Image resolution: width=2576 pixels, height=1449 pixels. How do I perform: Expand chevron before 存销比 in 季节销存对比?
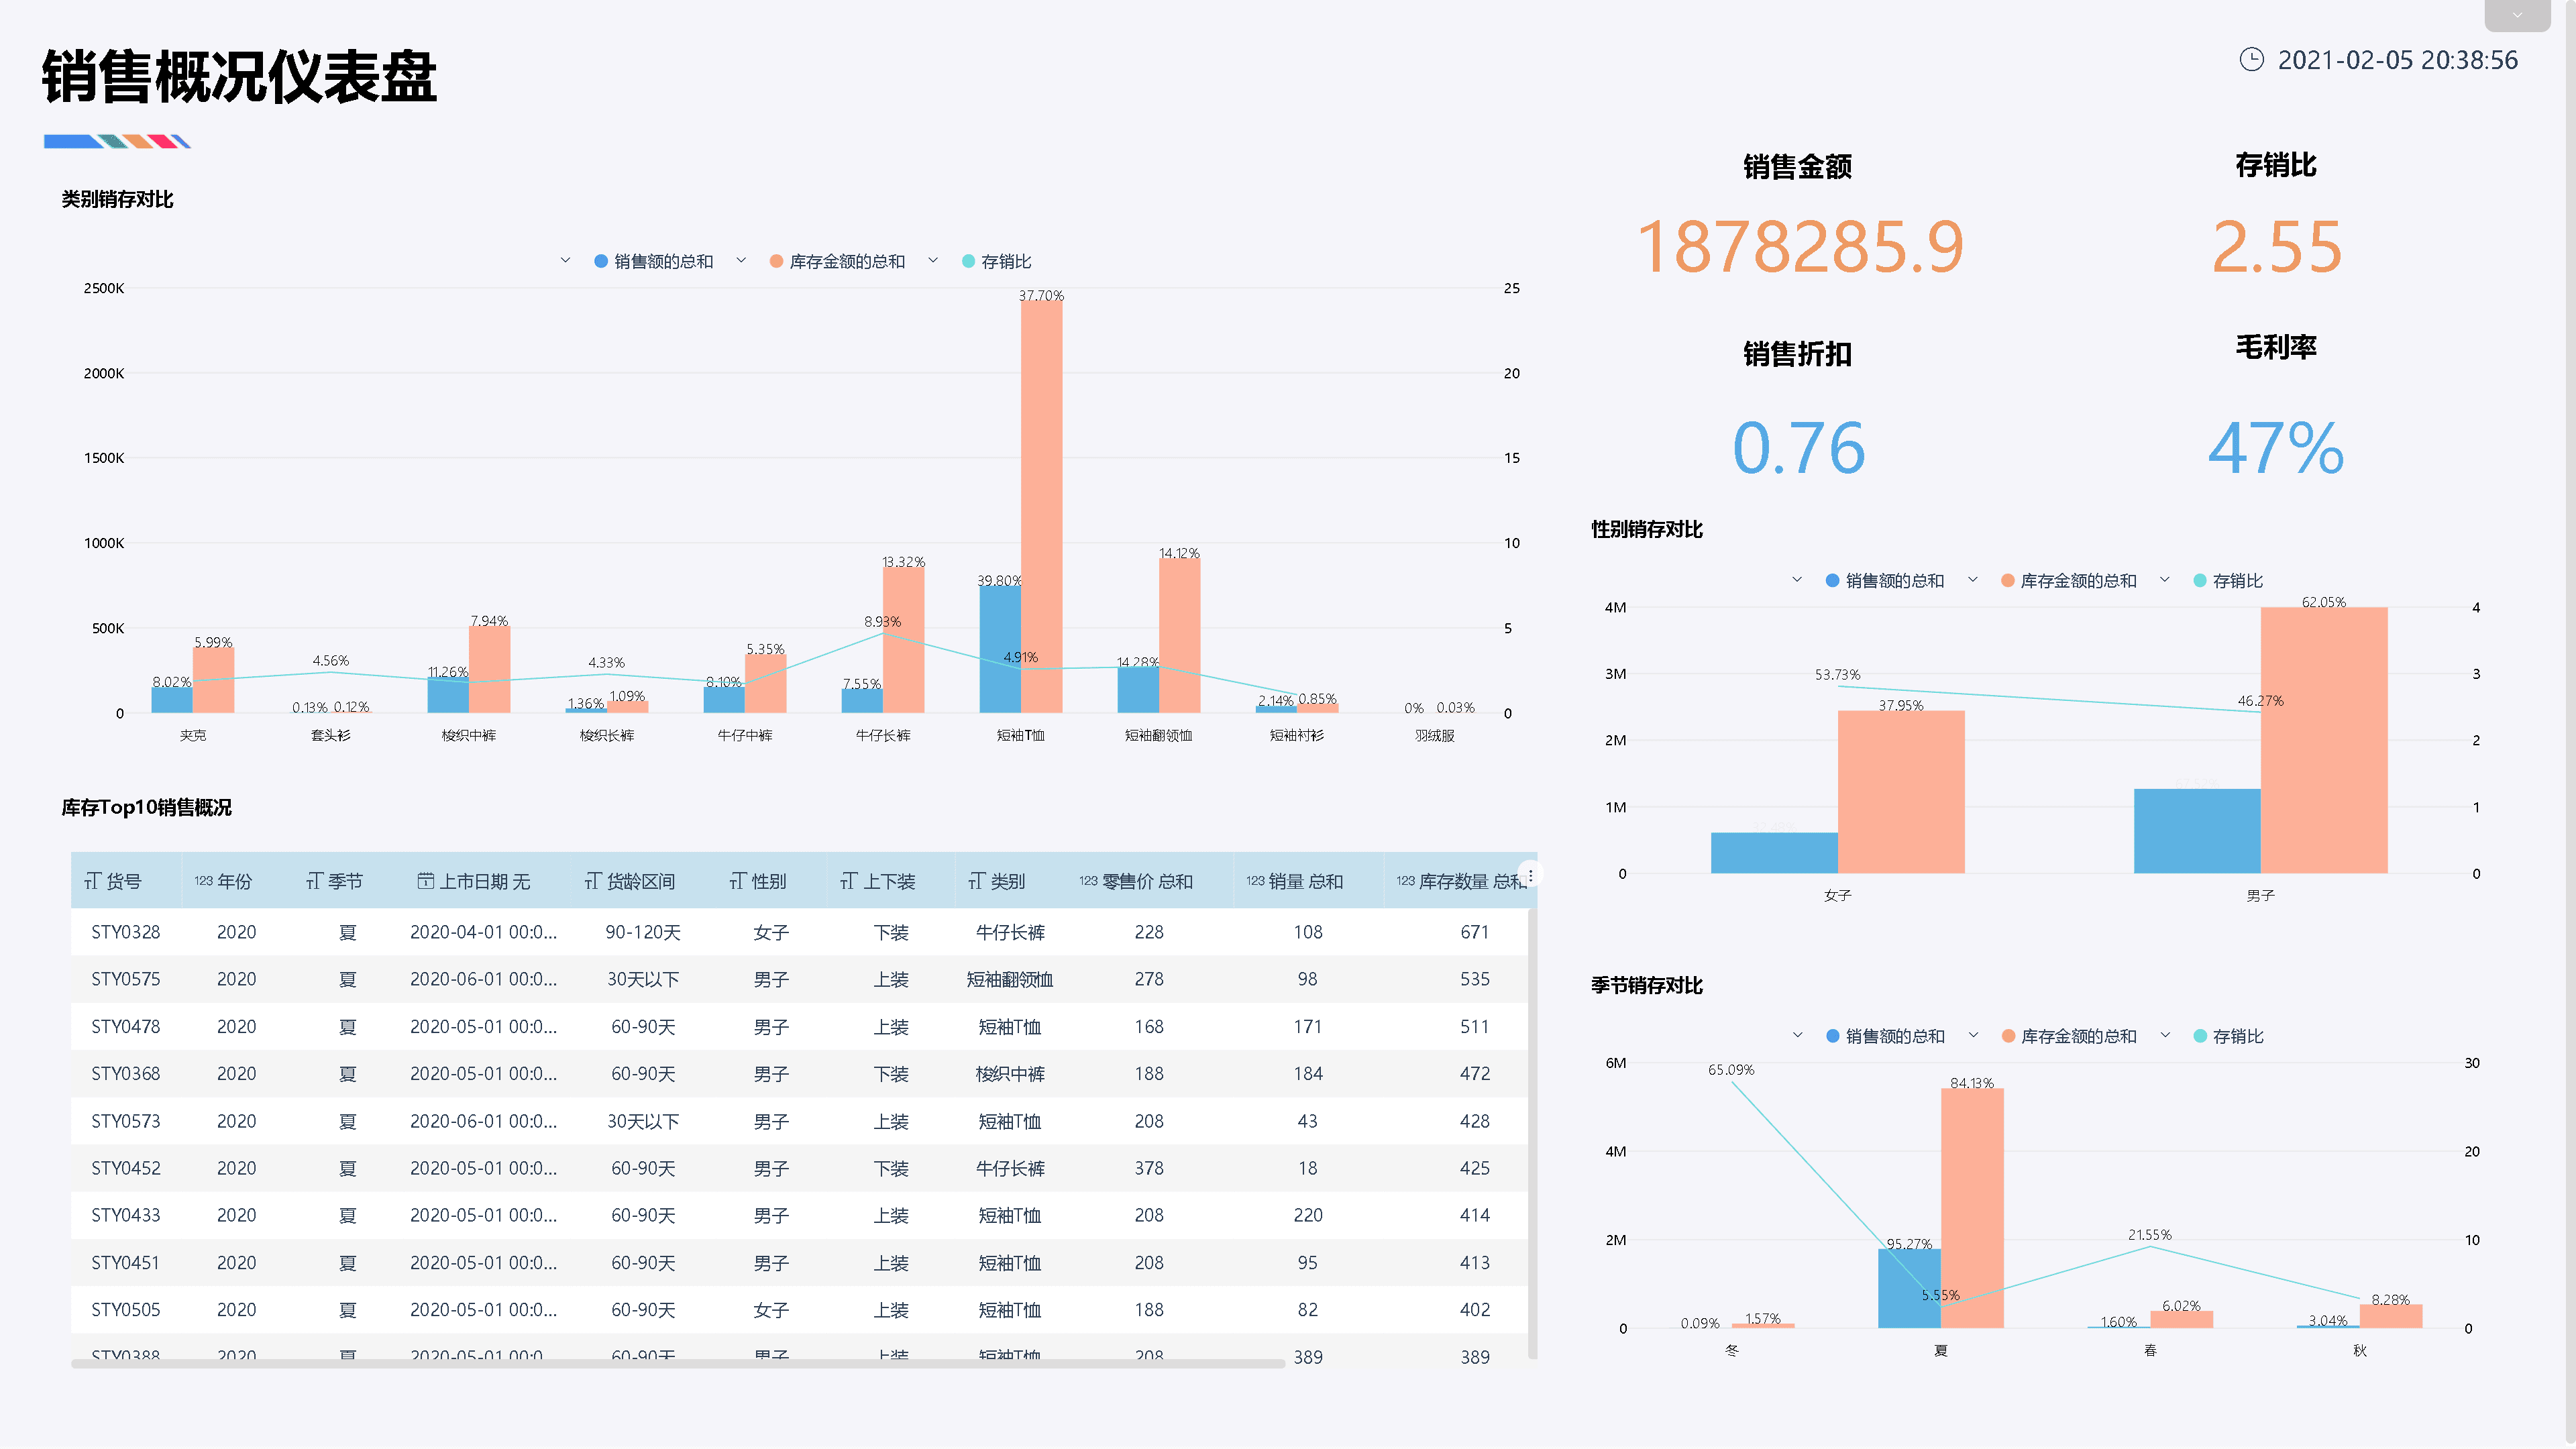2165,1035
